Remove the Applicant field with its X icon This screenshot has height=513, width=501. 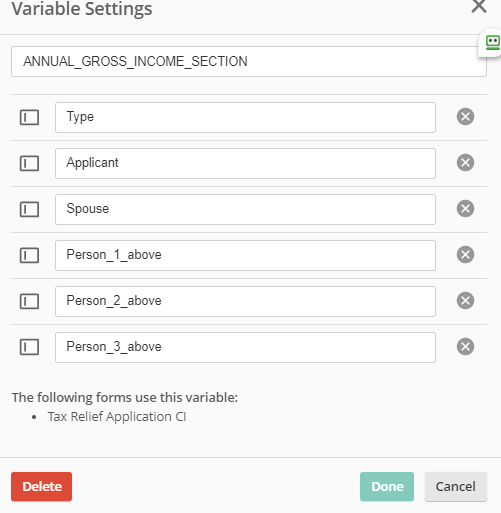[465, 163]
